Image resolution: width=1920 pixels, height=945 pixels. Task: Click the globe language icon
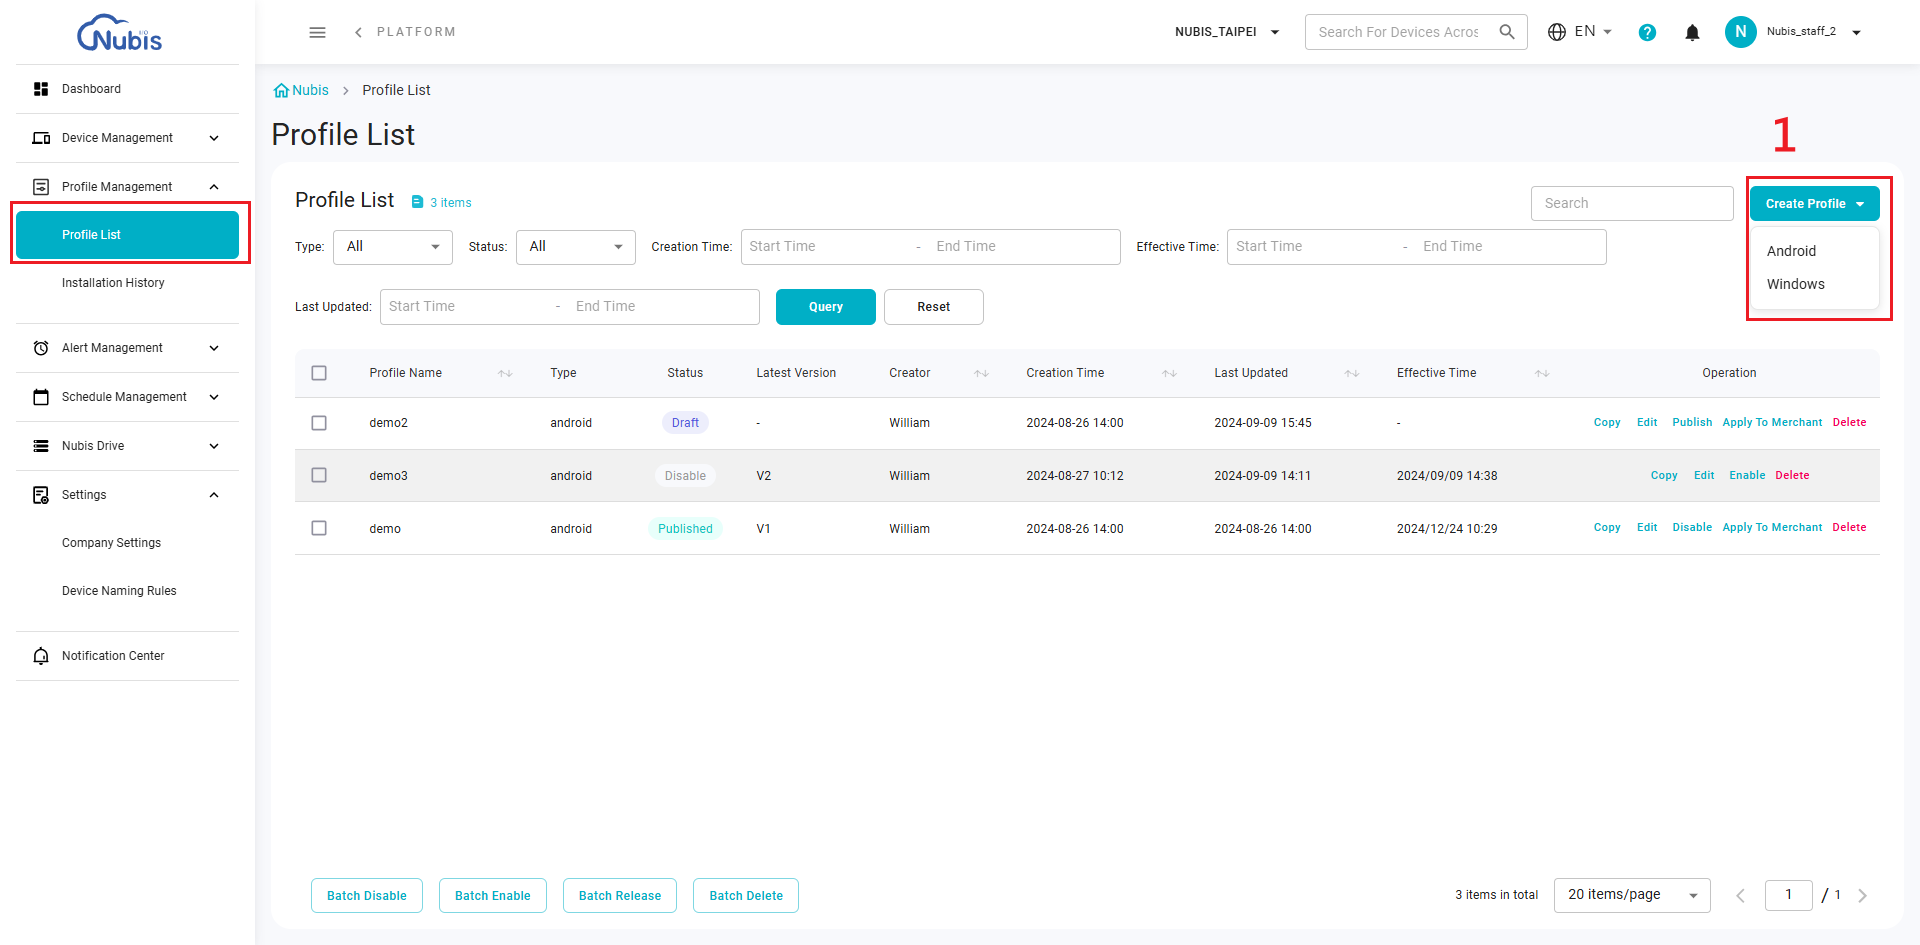(1557, 32)
